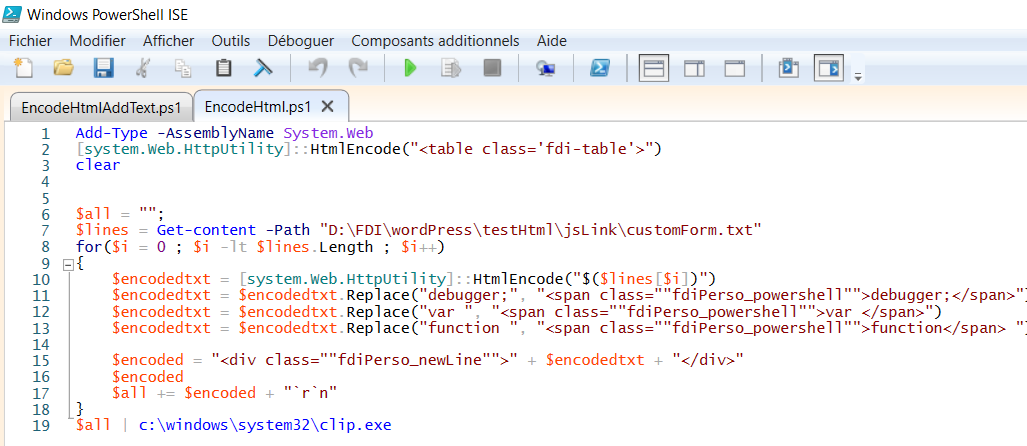Show the command add-on pane
1027x446 pixels.
click(x=829, y=68)
